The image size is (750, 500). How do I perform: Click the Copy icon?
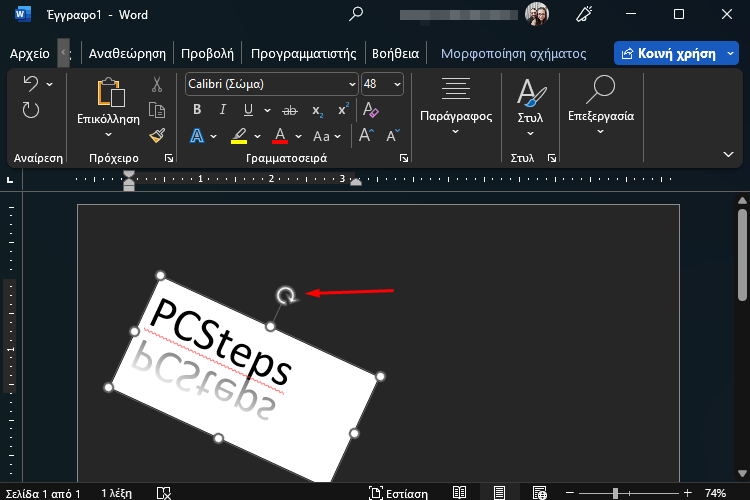click(x=157, y=110)
